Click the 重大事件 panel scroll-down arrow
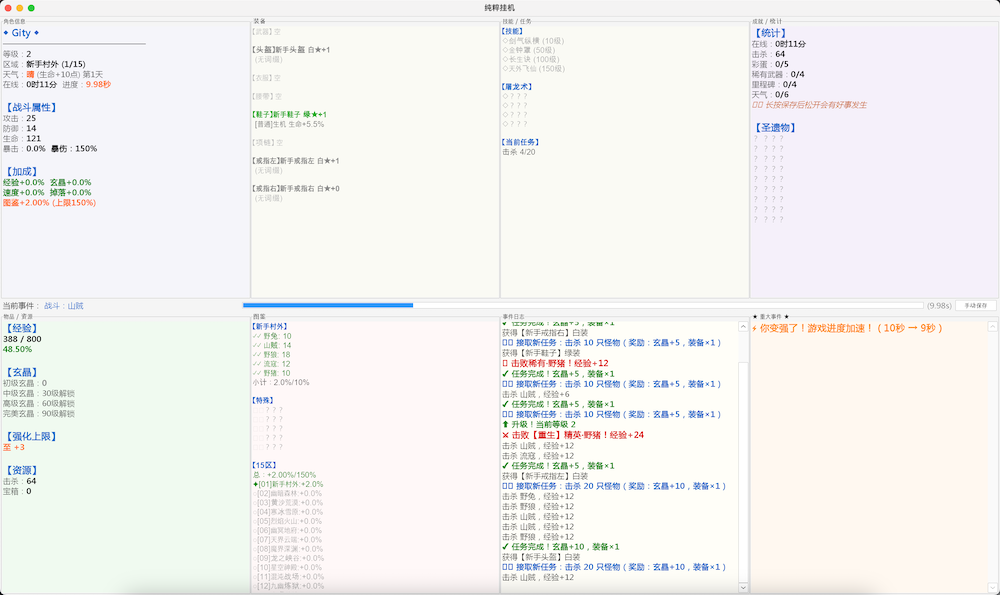Screen dimensions: 1000x595 (992, 587)
